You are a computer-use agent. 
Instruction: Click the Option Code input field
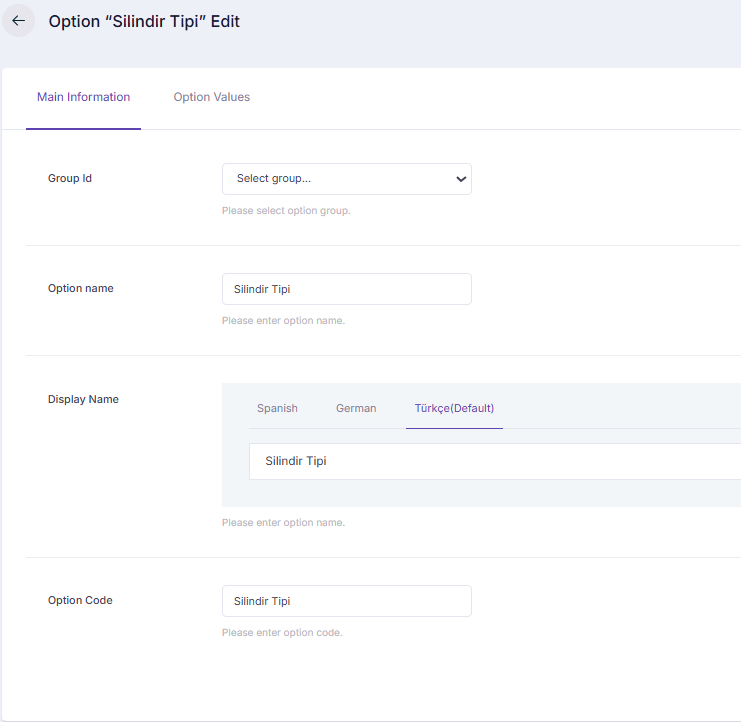click(346, 601)
